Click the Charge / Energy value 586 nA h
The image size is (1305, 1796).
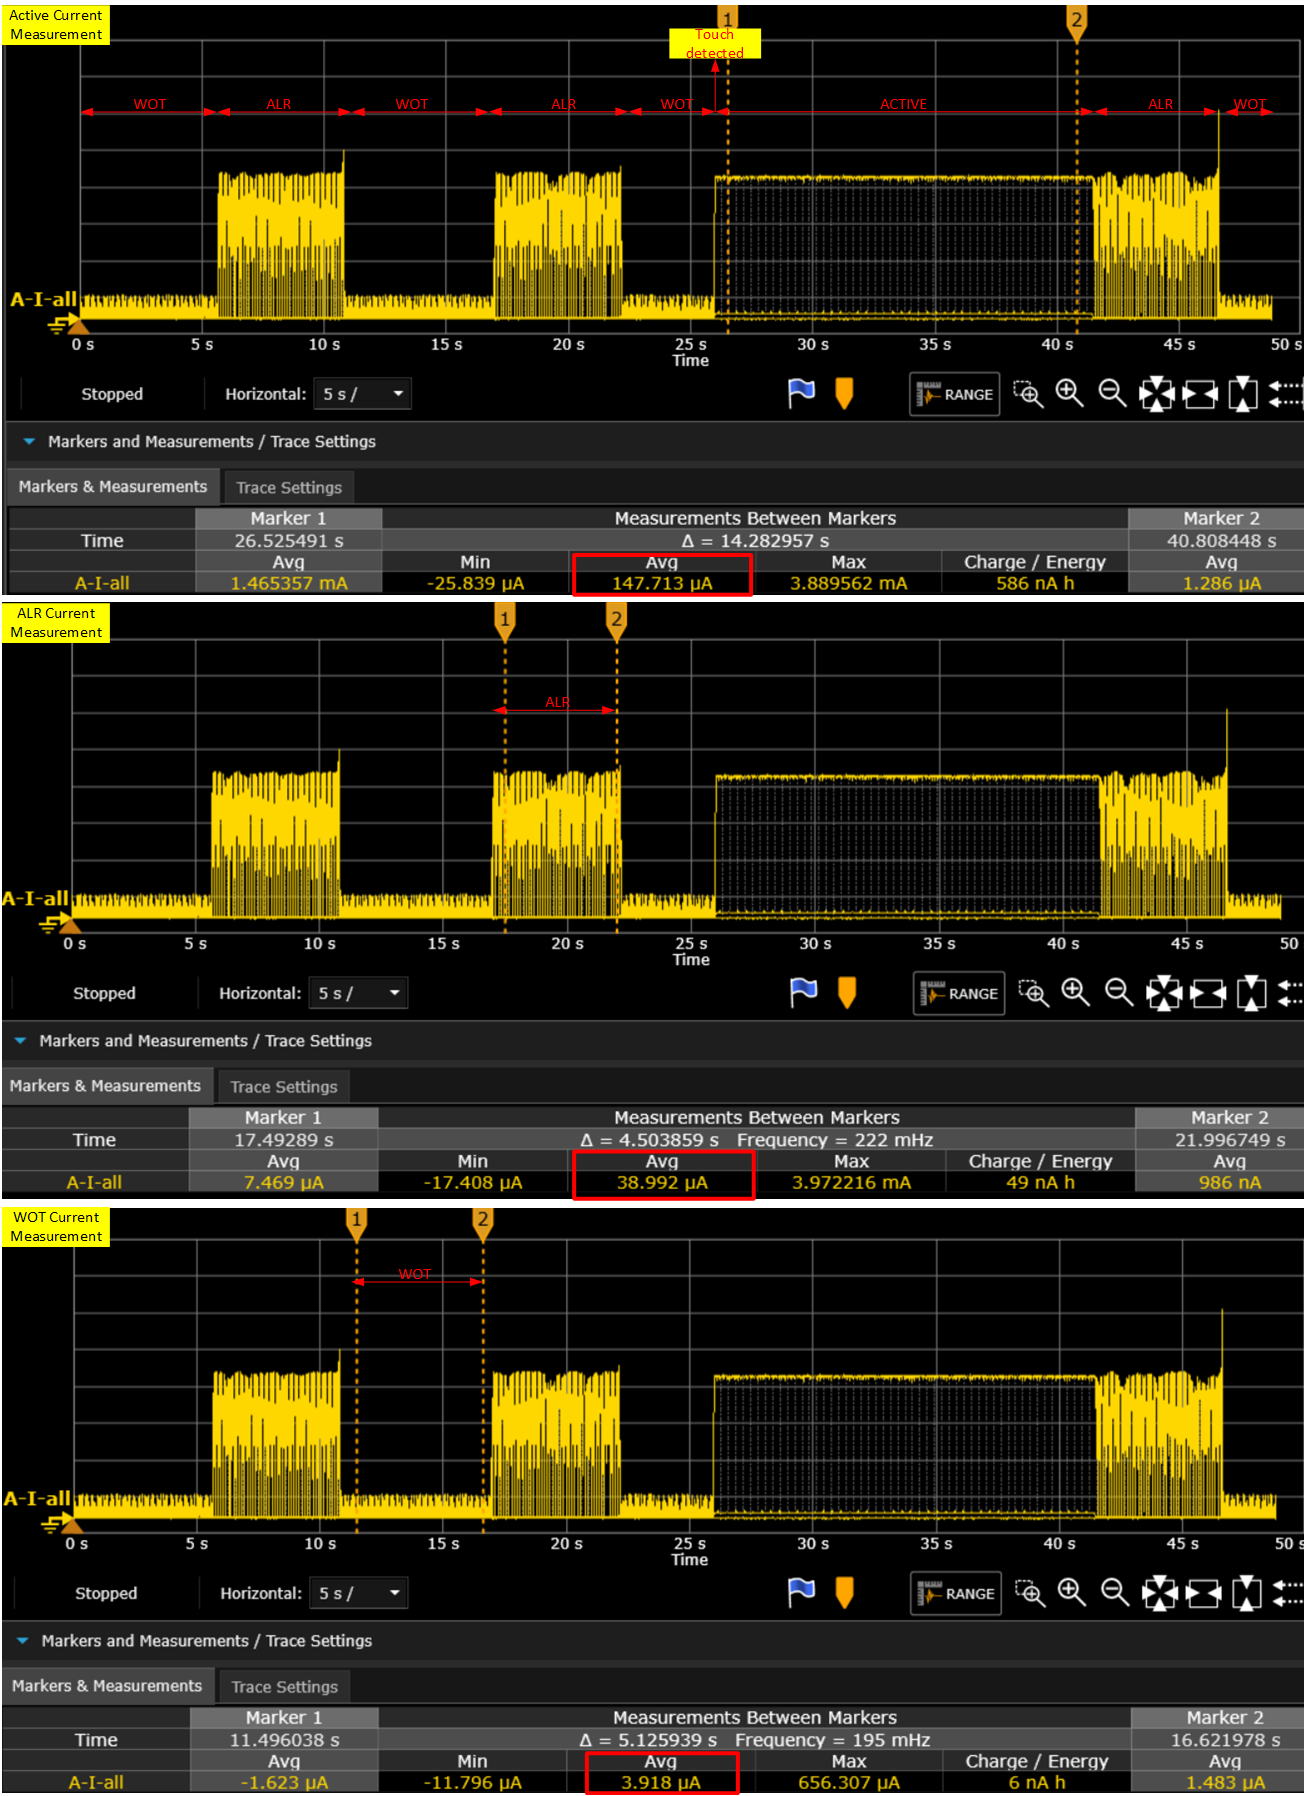[1035, 583]
